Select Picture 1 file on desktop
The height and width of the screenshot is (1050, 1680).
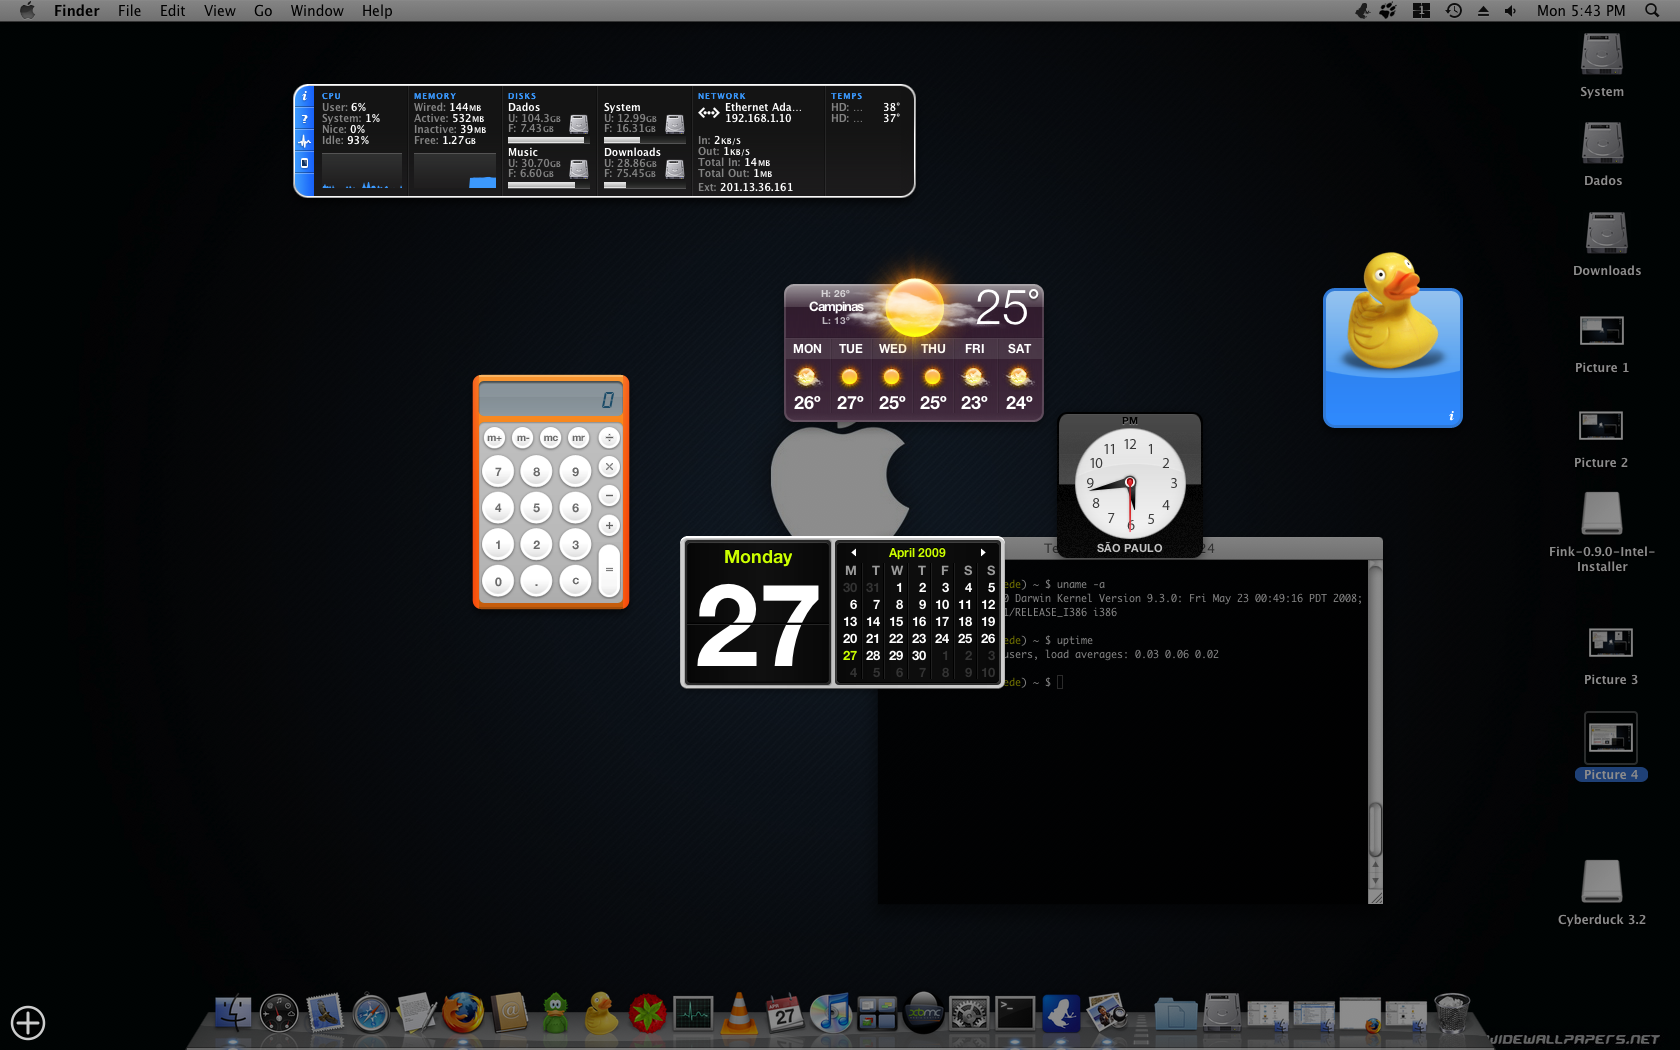(1602, 344)
